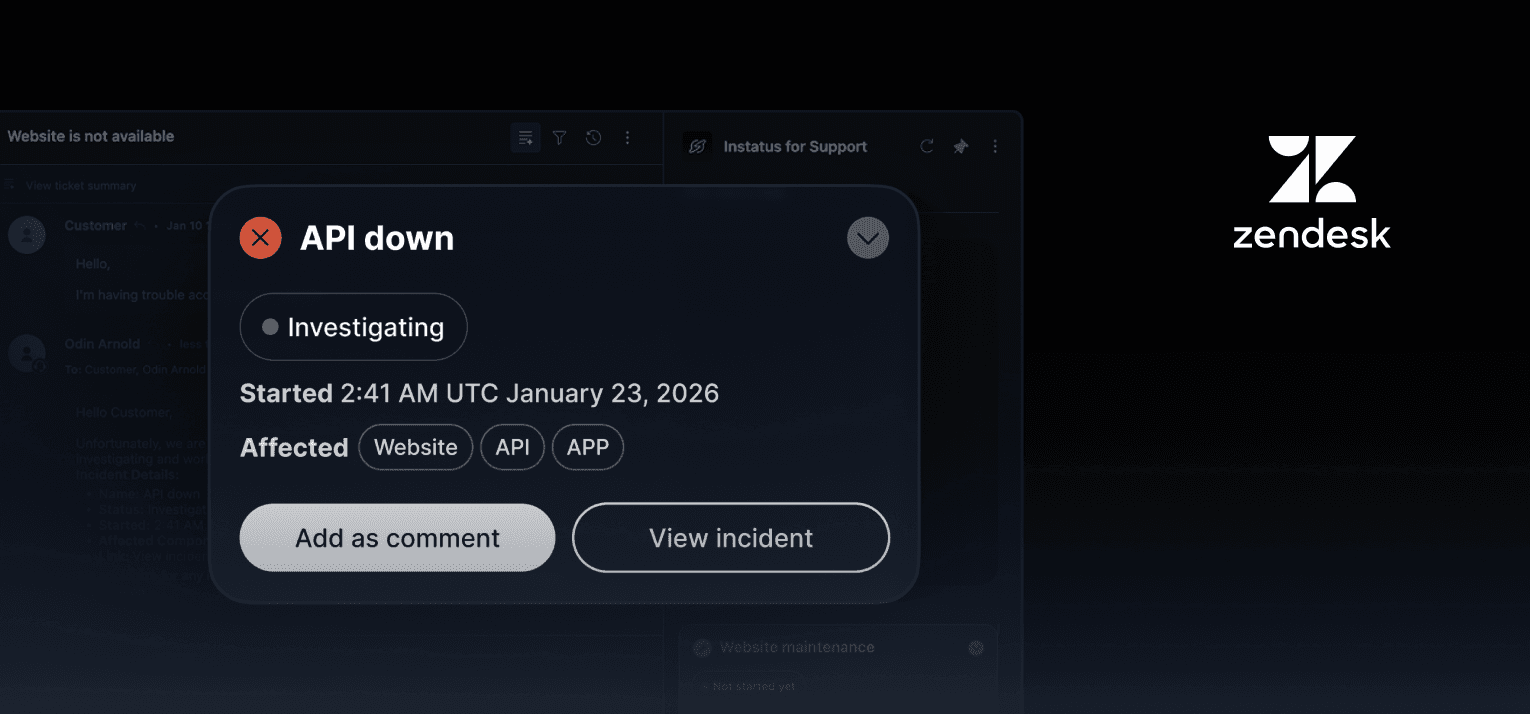Collapse the API down incident card chevron
The width and height of the screenshot is (1530, 714).
pyautogui.click(x=868, y=238)
